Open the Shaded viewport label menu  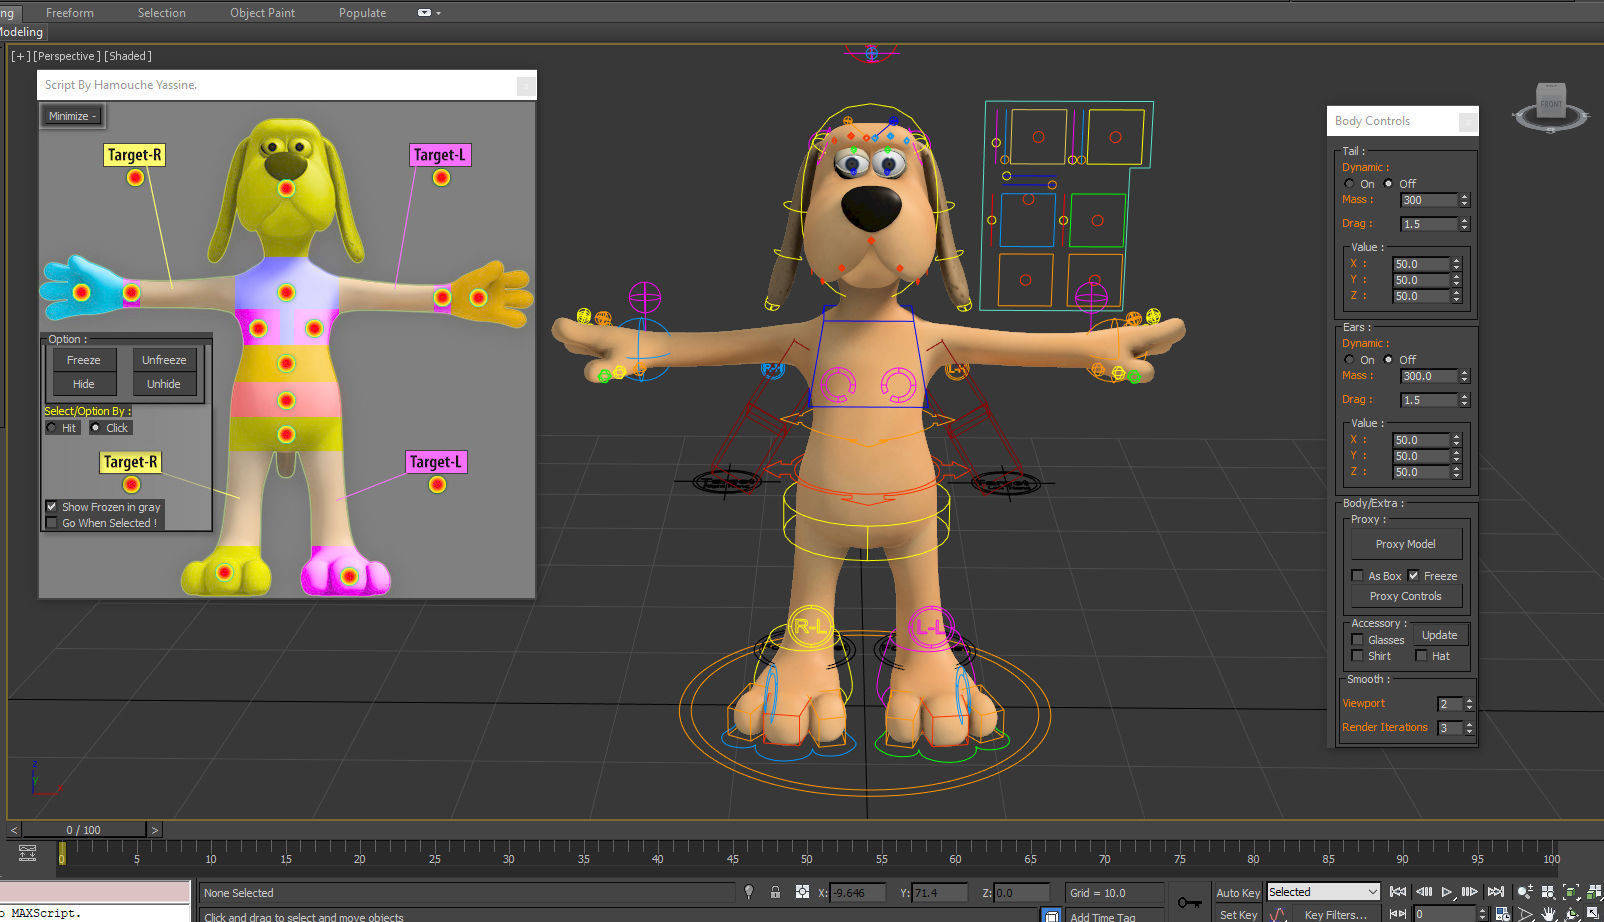coord(128,56)
